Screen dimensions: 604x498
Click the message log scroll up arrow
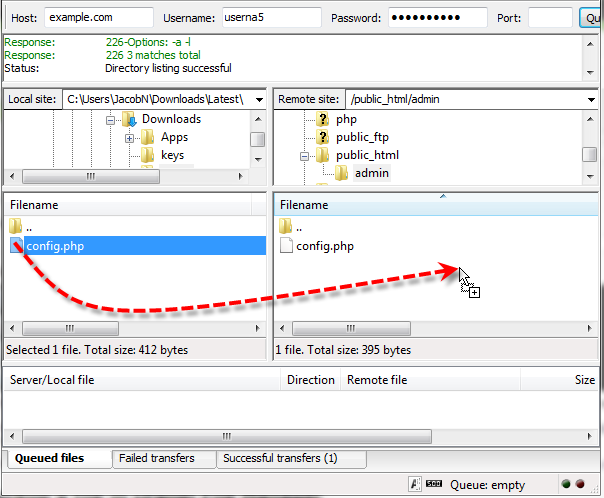coord(590,44)
